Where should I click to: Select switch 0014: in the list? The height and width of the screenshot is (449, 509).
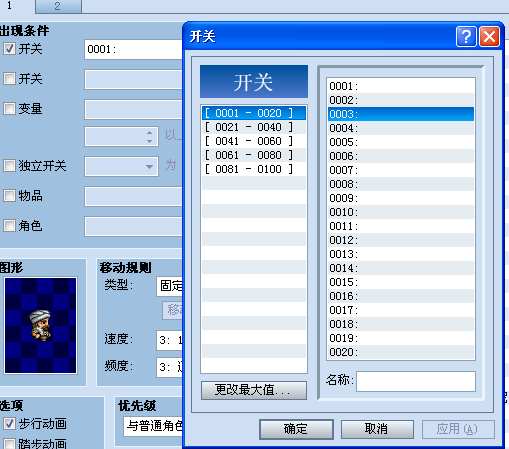[401, 268]
